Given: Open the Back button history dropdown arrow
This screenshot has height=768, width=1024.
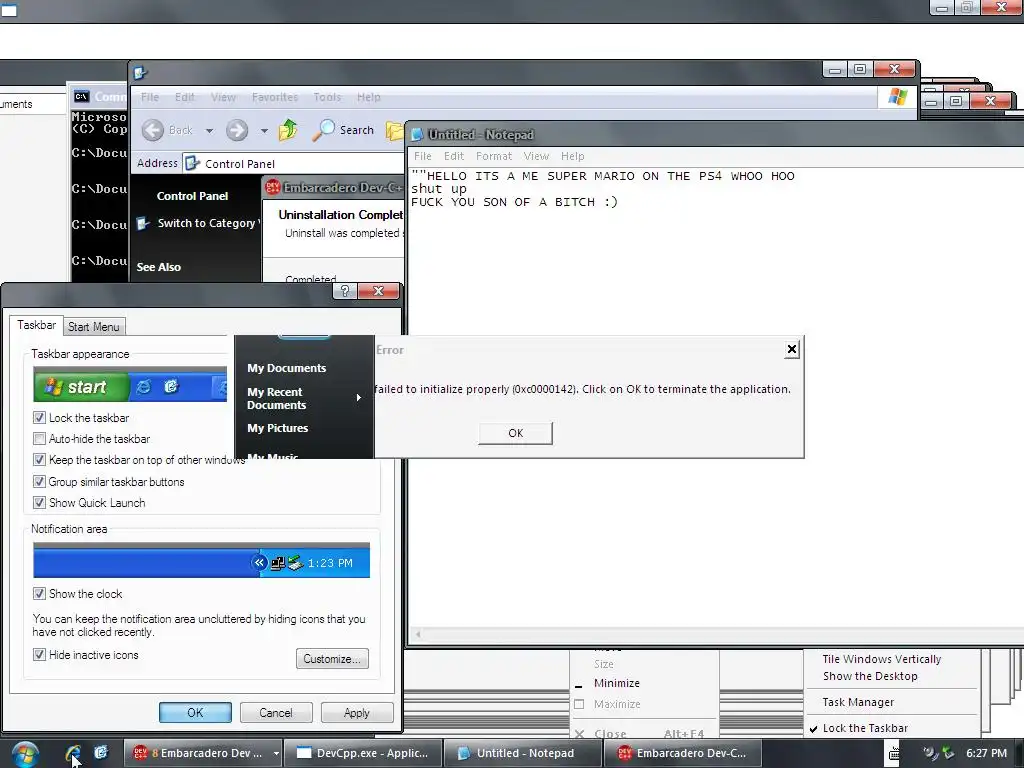Looking at the screenshot, I should coord(209,131).
